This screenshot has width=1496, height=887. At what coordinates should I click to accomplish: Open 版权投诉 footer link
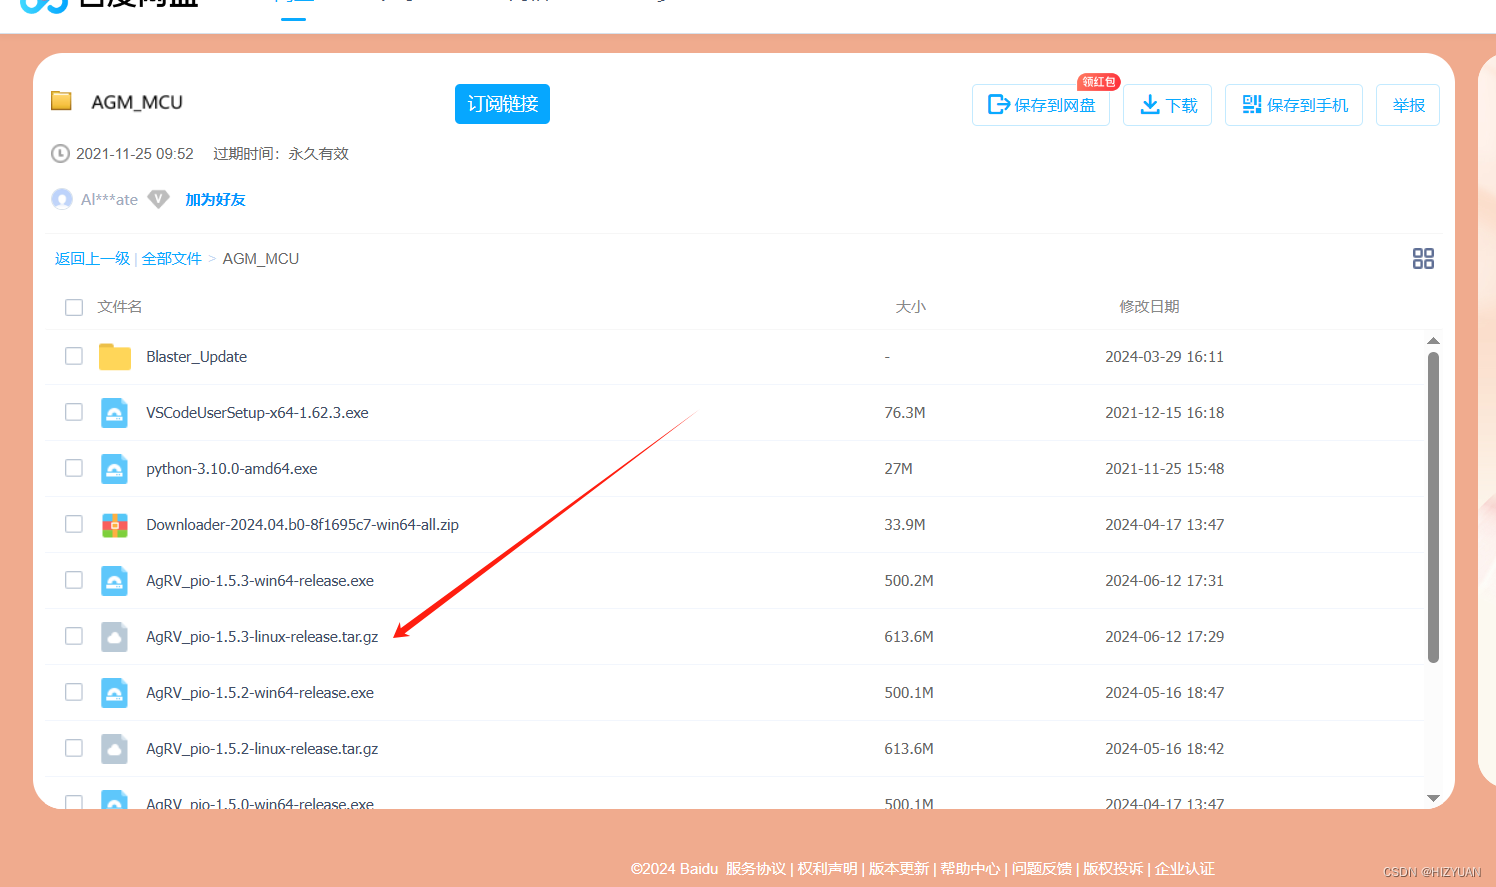[x=1113, y=869]
